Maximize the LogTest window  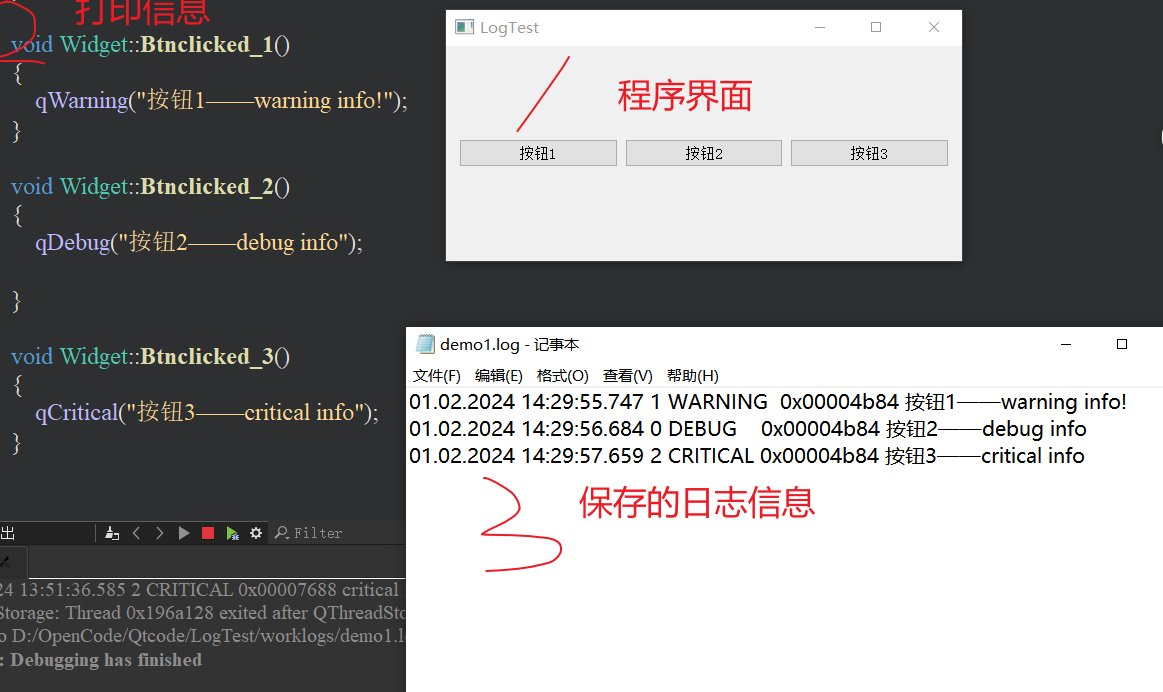[x=876, y=27]
